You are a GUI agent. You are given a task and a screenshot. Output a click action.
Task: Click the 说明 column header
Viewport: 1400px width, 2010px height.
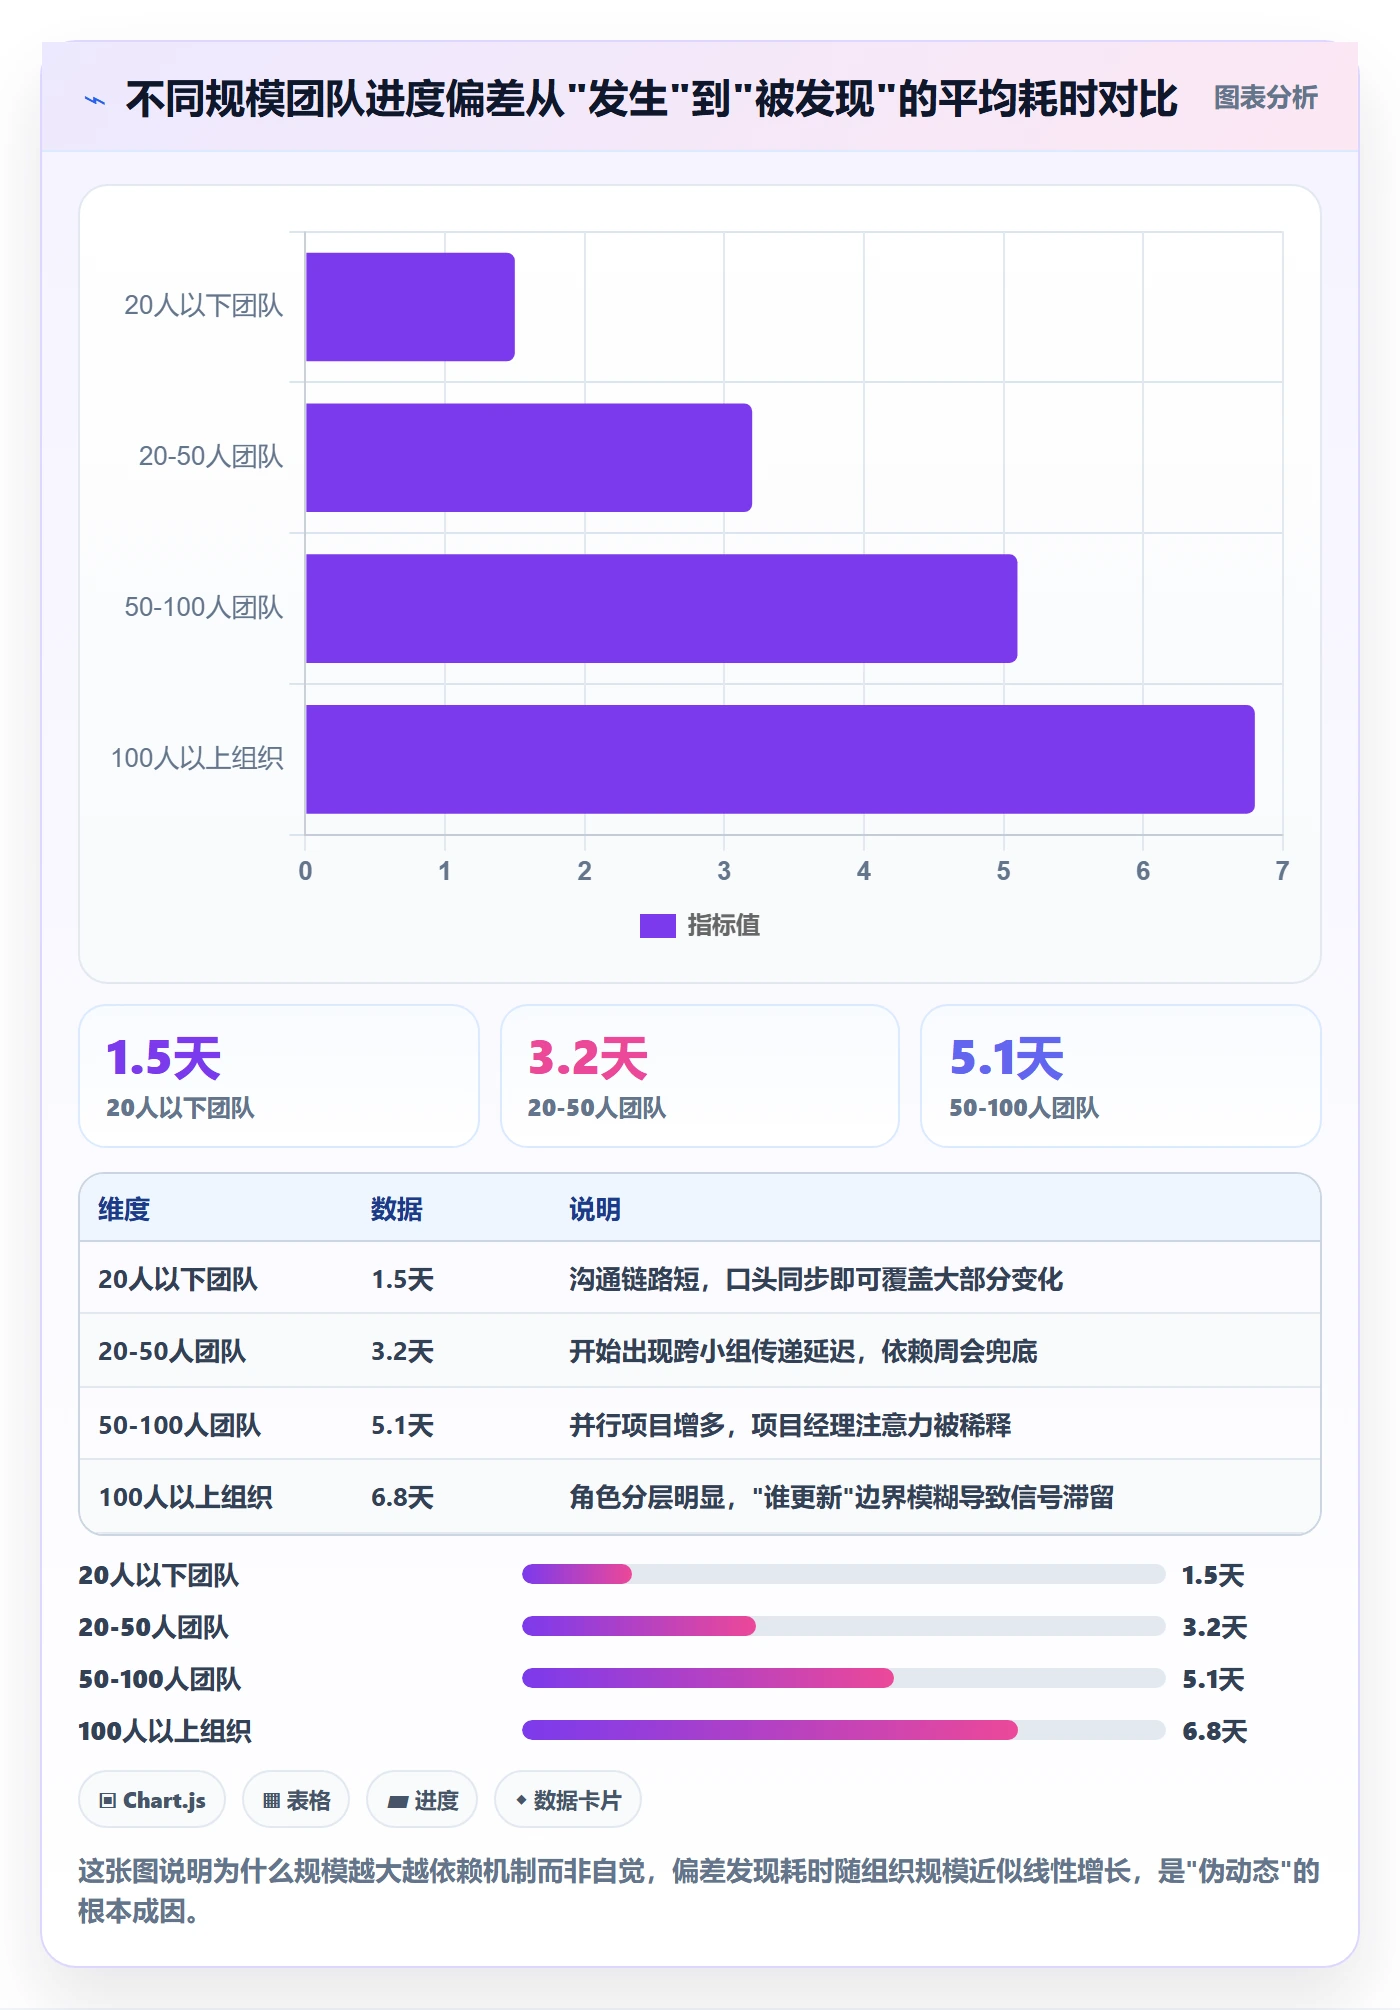click(595, 1209)
